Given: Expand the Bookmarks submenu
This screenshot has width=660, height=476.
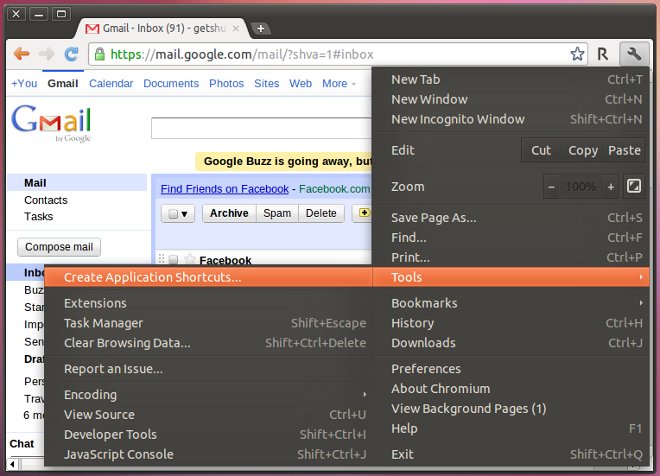Looking at the screenshot, I should click(x=511, y=303).
